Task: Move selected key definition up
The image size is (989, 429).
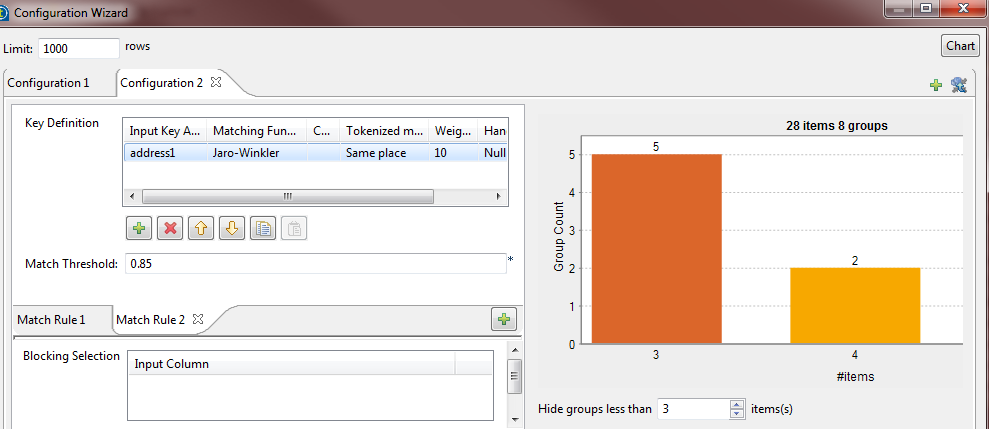Action: pyautogui.click(x=201, y=229)
